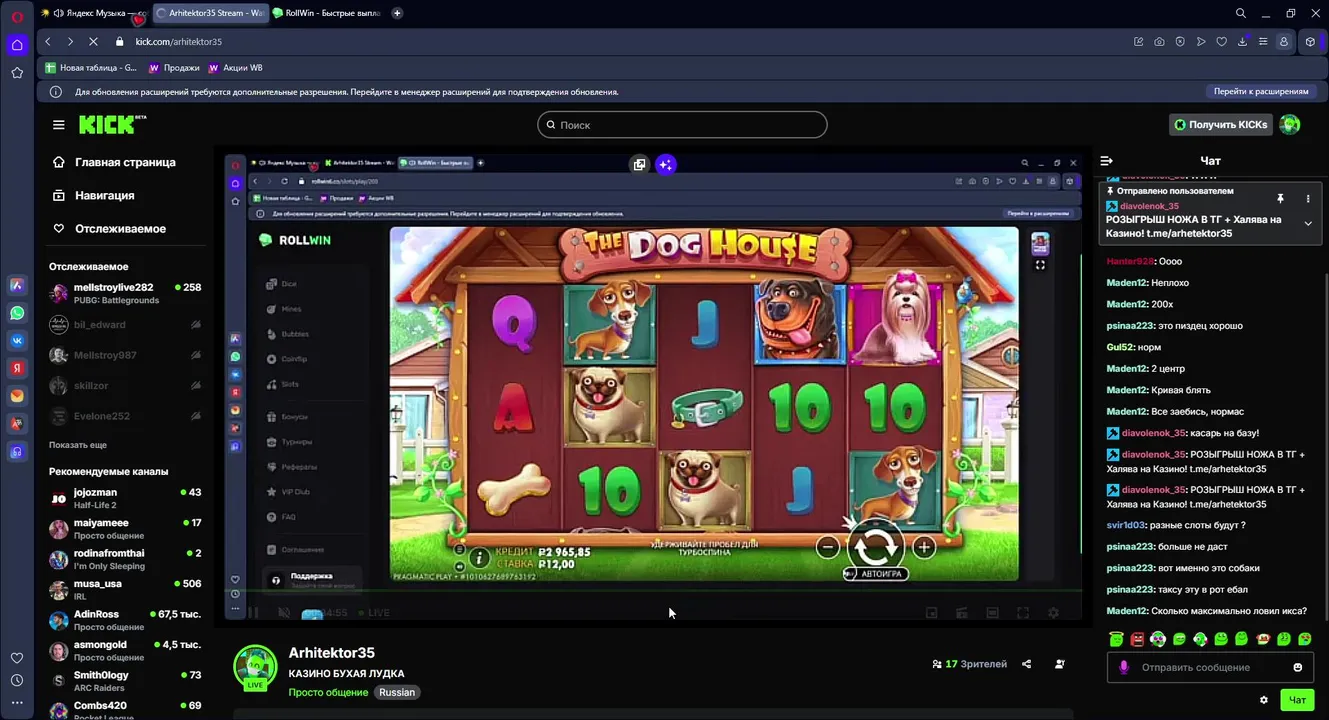Viewport: 1329px width, 720px height.
Task: Open Smith0logy recommended channel
Action: [x=127, y=682]
